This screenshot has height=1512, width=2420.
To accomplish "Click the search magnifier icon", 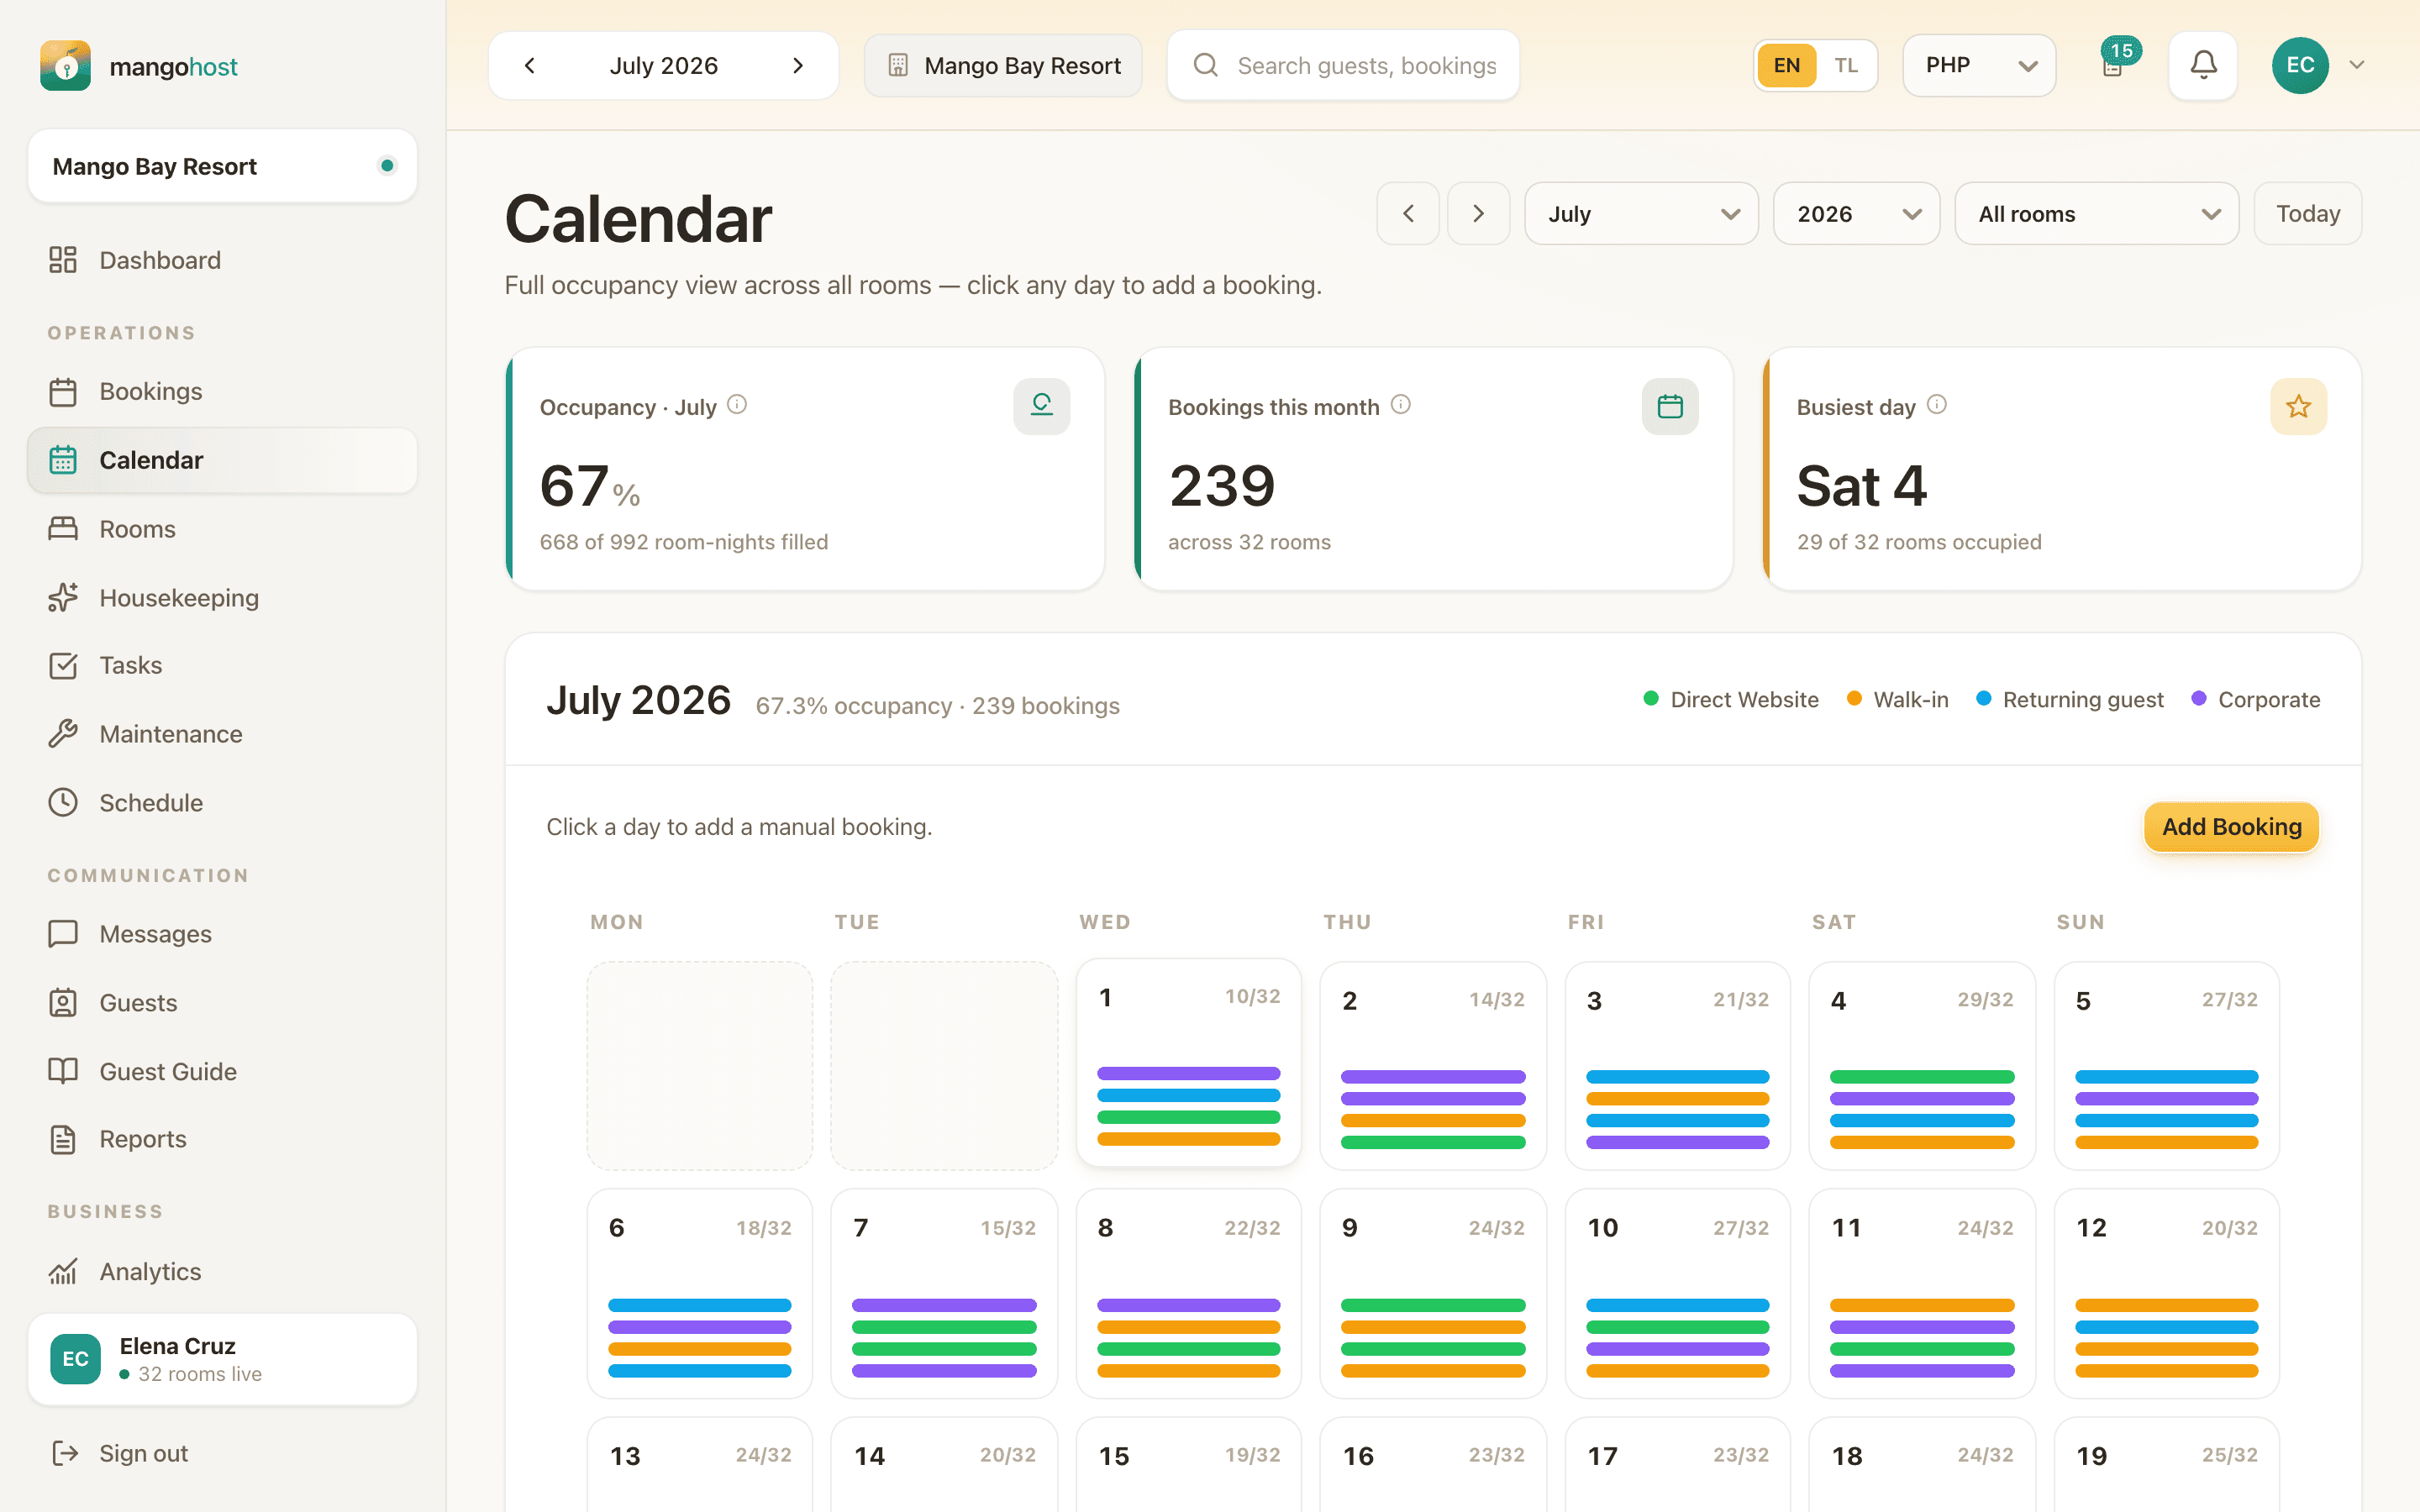I will tap(1206, 65).
